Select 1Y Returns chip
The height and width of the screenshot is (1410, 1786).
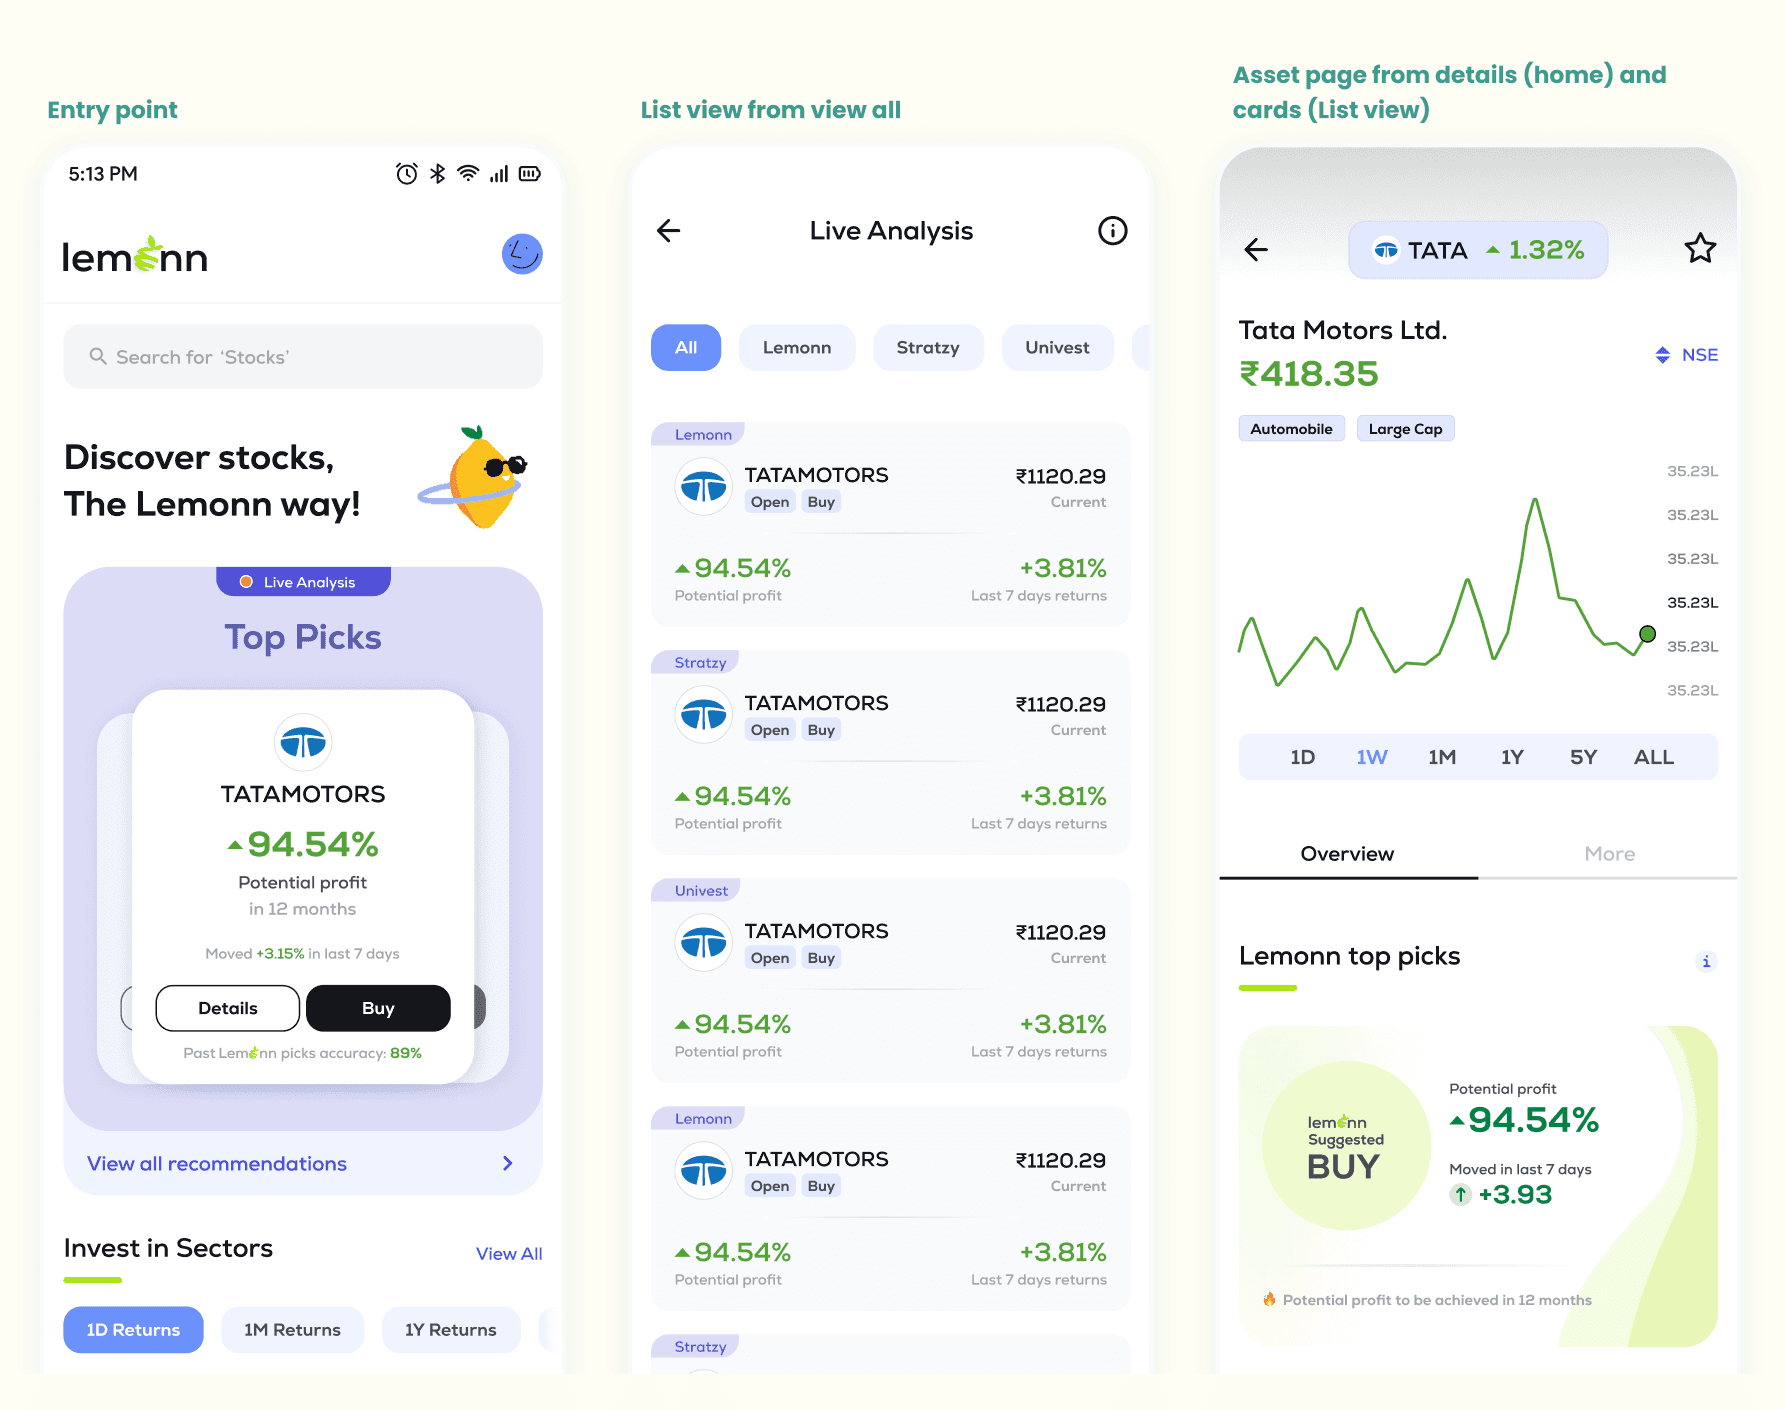(x=451, y=1329)
